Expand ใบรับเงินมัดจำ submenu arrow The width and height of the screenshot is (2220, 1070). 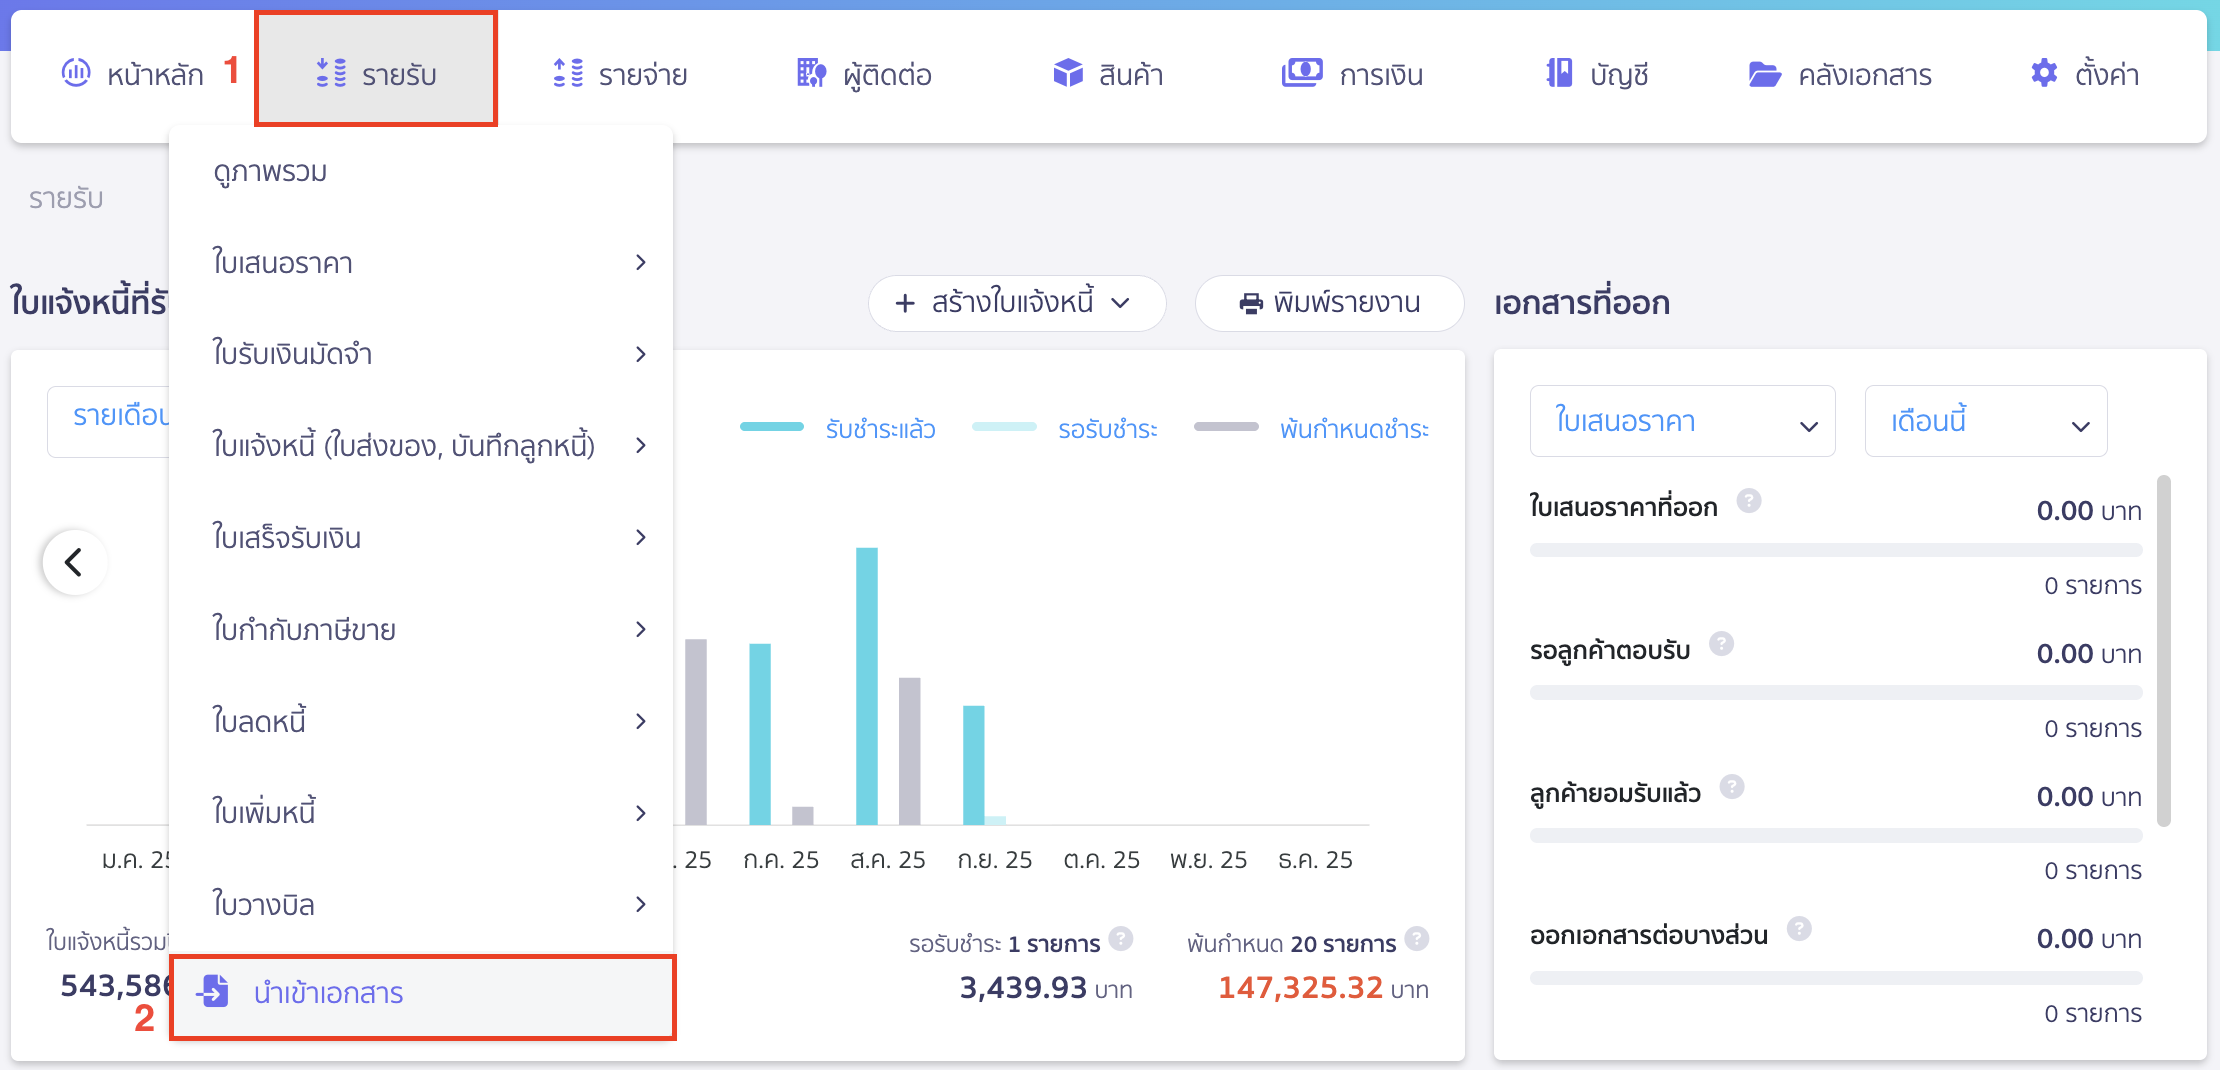641,354
